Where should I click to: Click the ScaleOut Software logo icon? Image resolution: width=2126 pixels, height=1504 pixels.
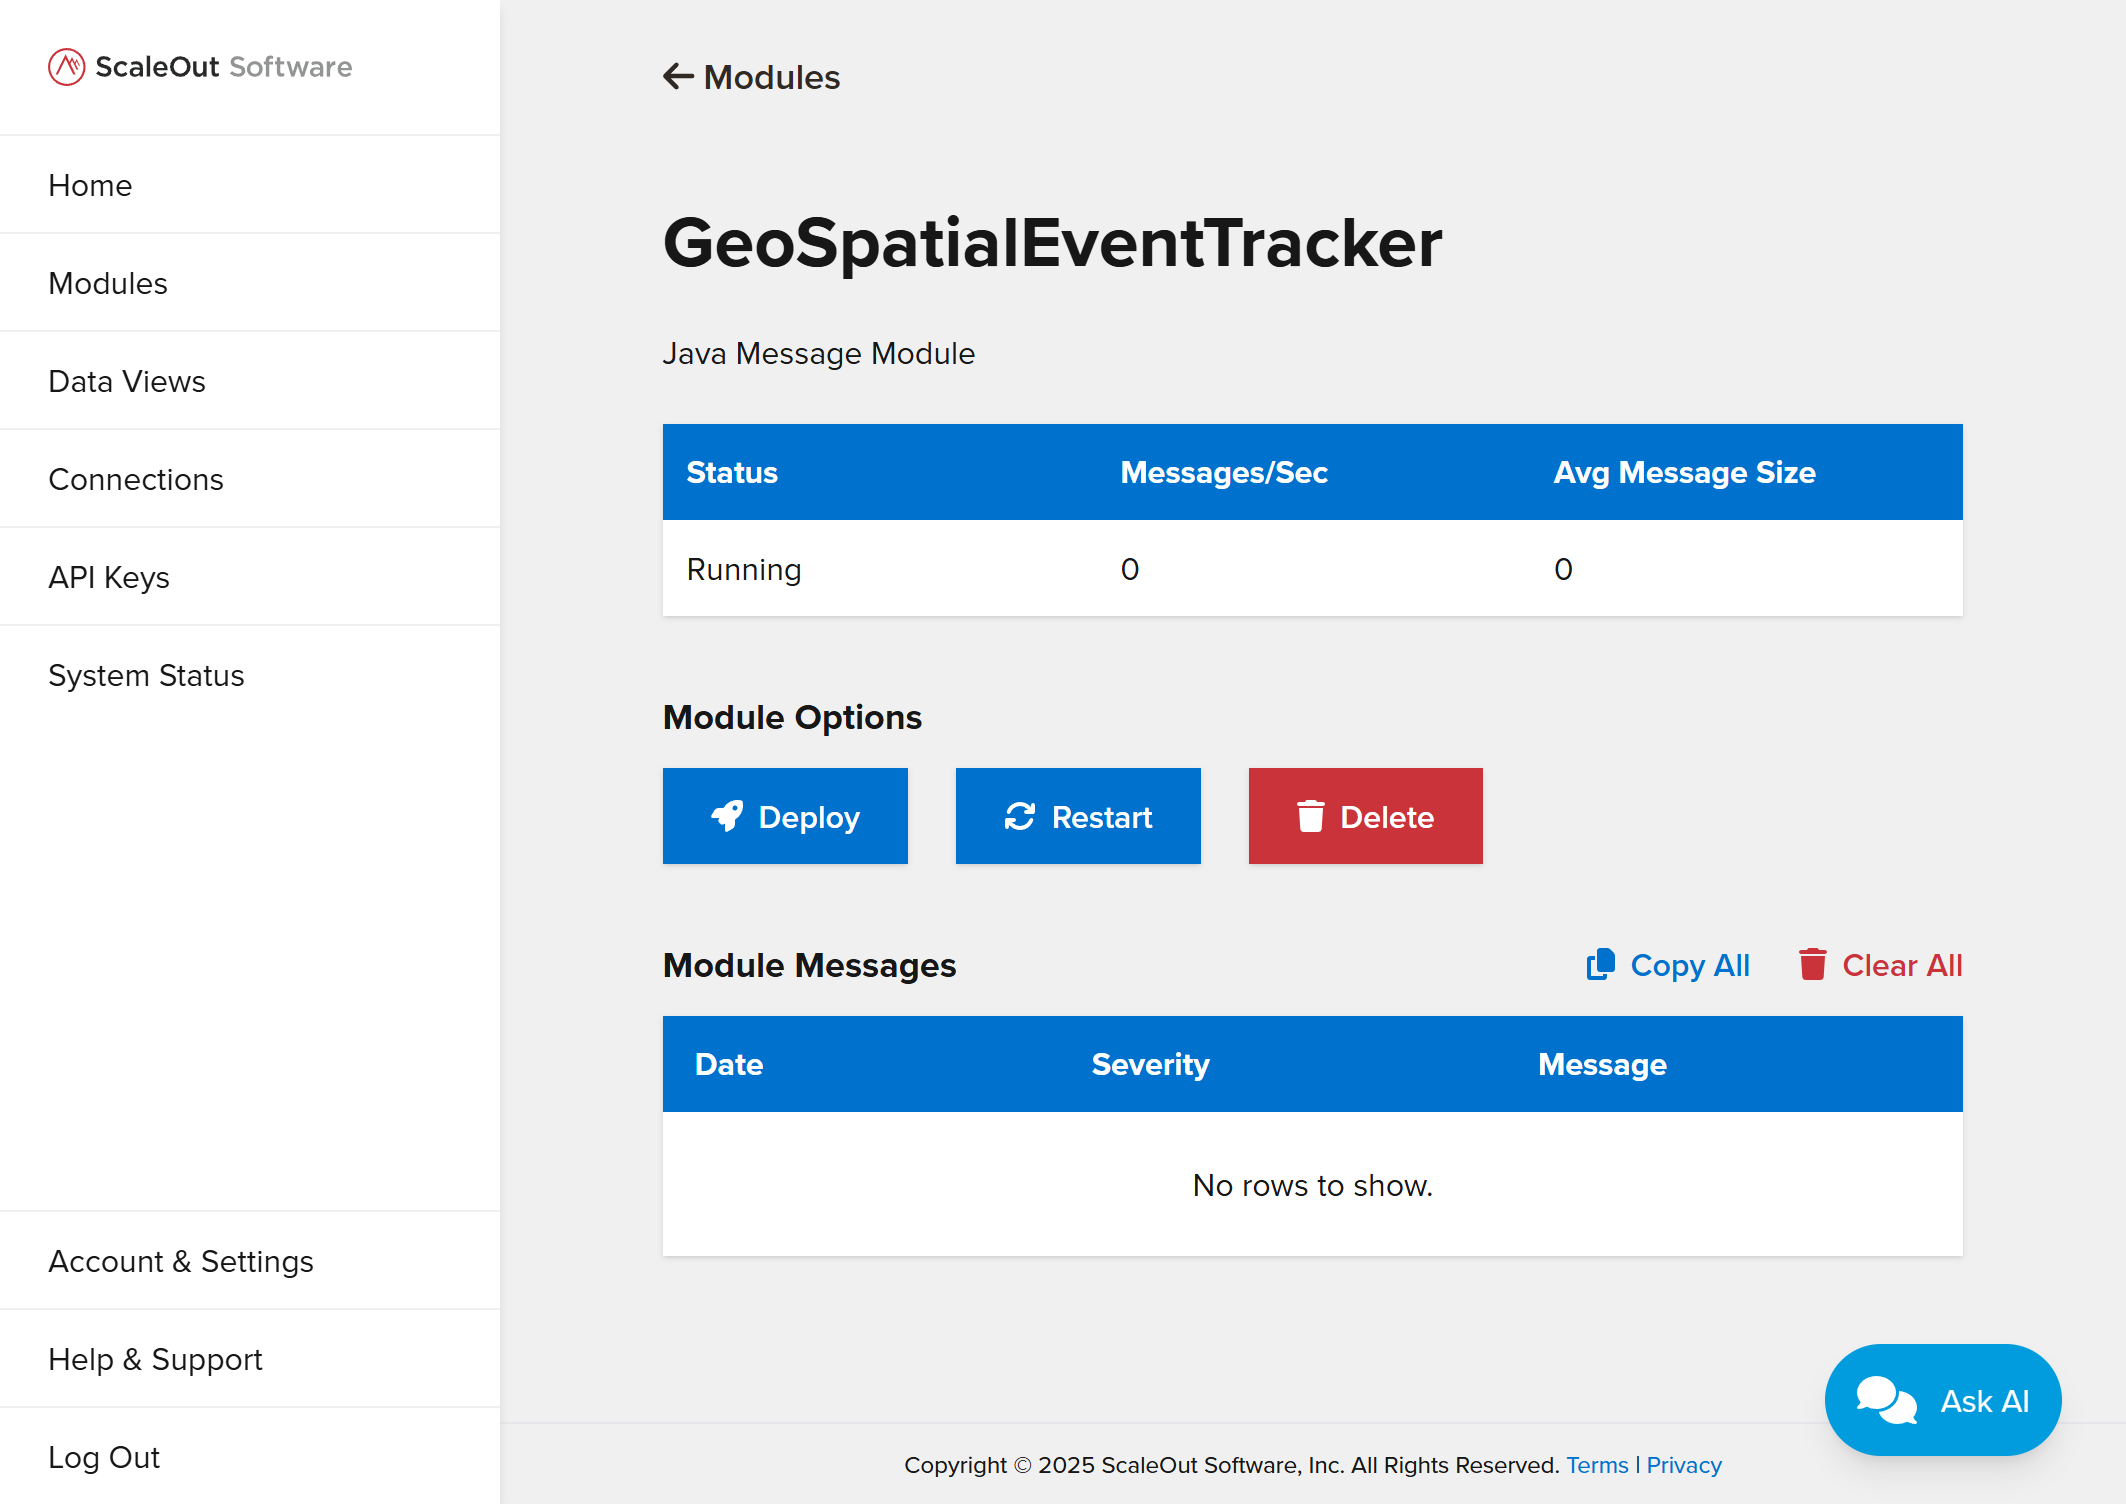(x=66, y=67)
